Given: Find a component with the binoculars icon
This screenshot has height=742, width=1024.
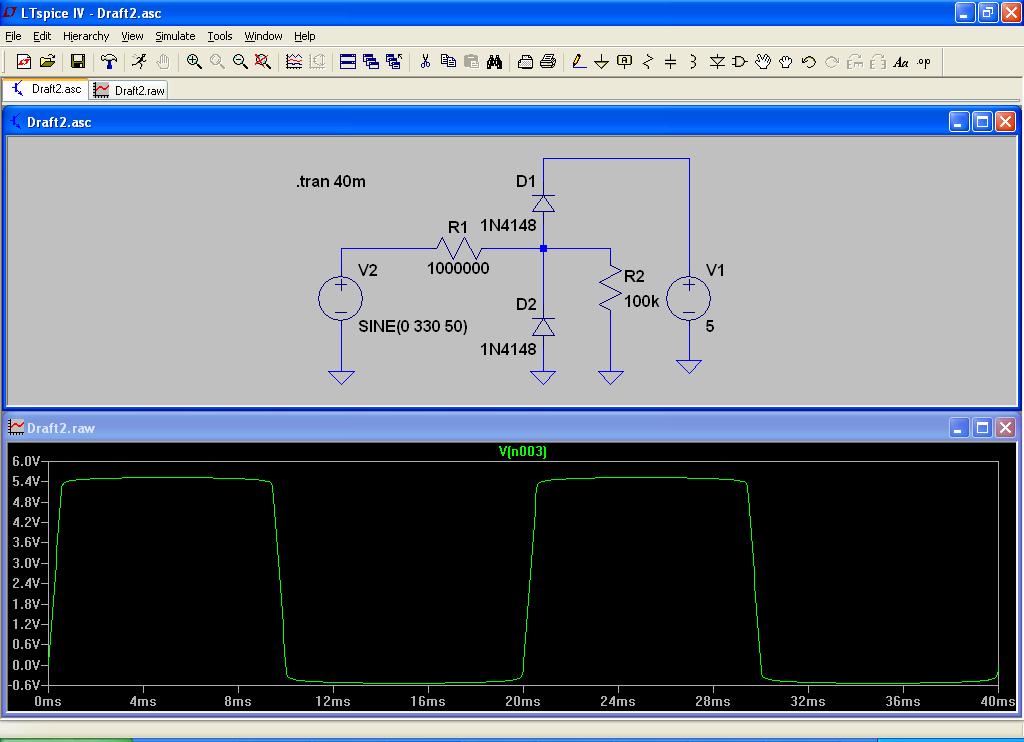Looking at the screenshot, I should click(494, 61).
